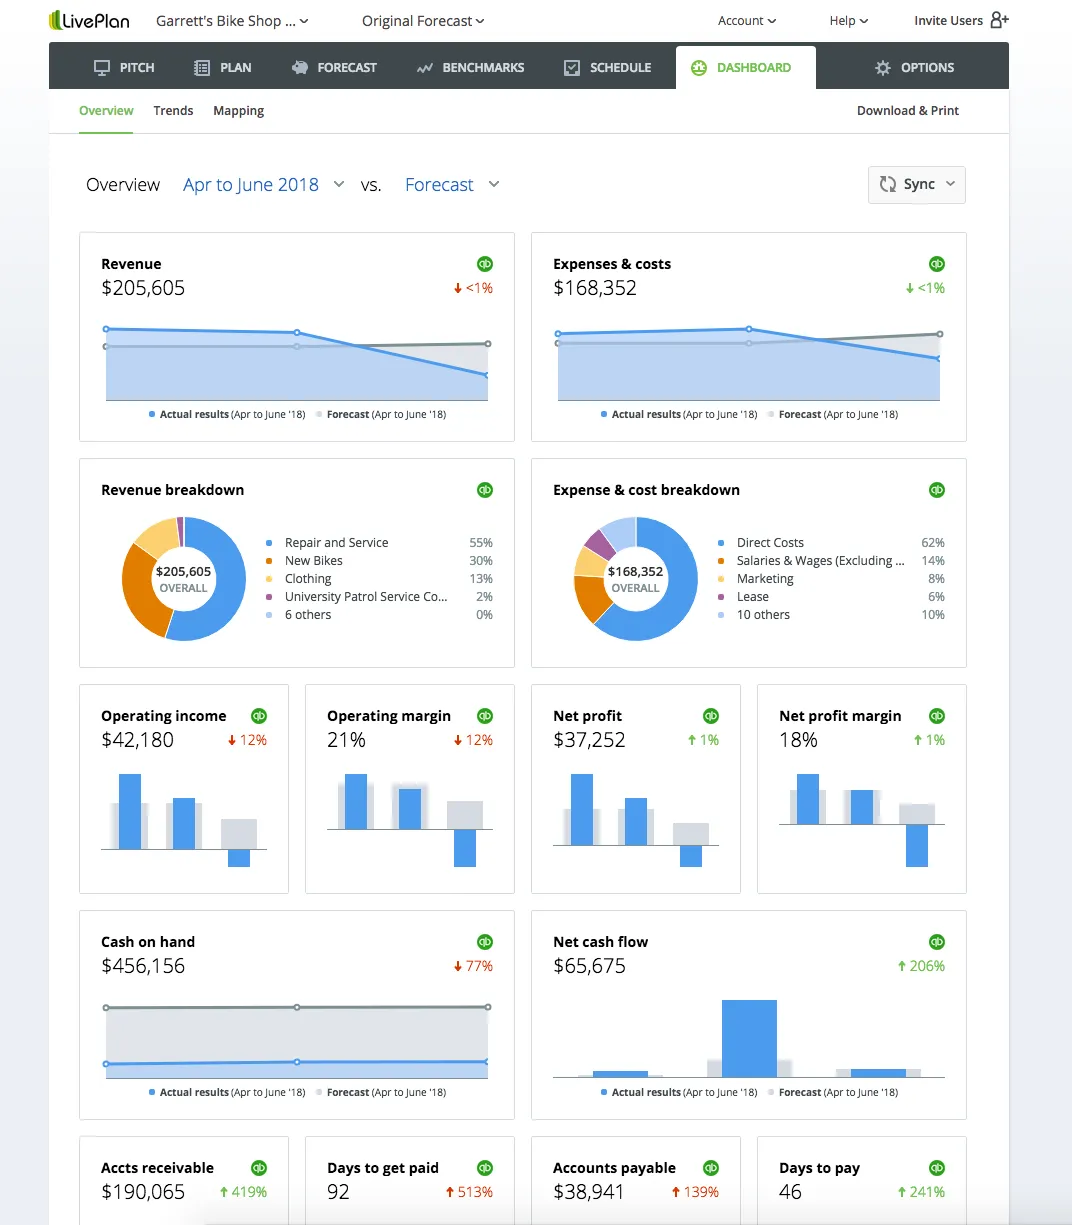Image resolution: width=1072 pixels, height=1225 pixels.
Task: Open the Original Forecast scenario menu
Action: pos(423,21)
